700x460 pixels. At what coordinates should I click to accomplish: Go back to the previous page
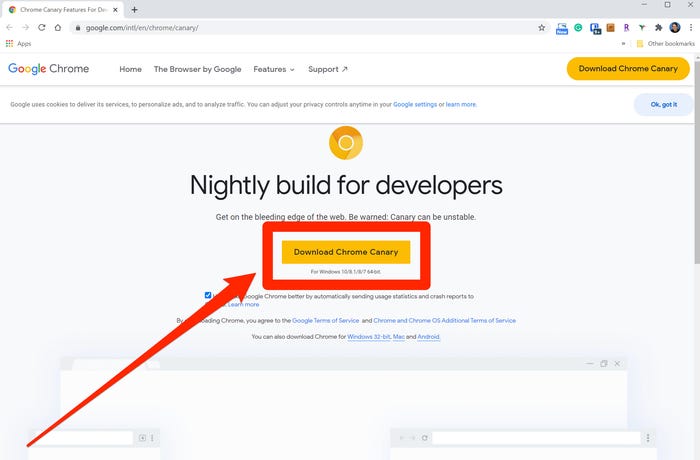point(9,28)
